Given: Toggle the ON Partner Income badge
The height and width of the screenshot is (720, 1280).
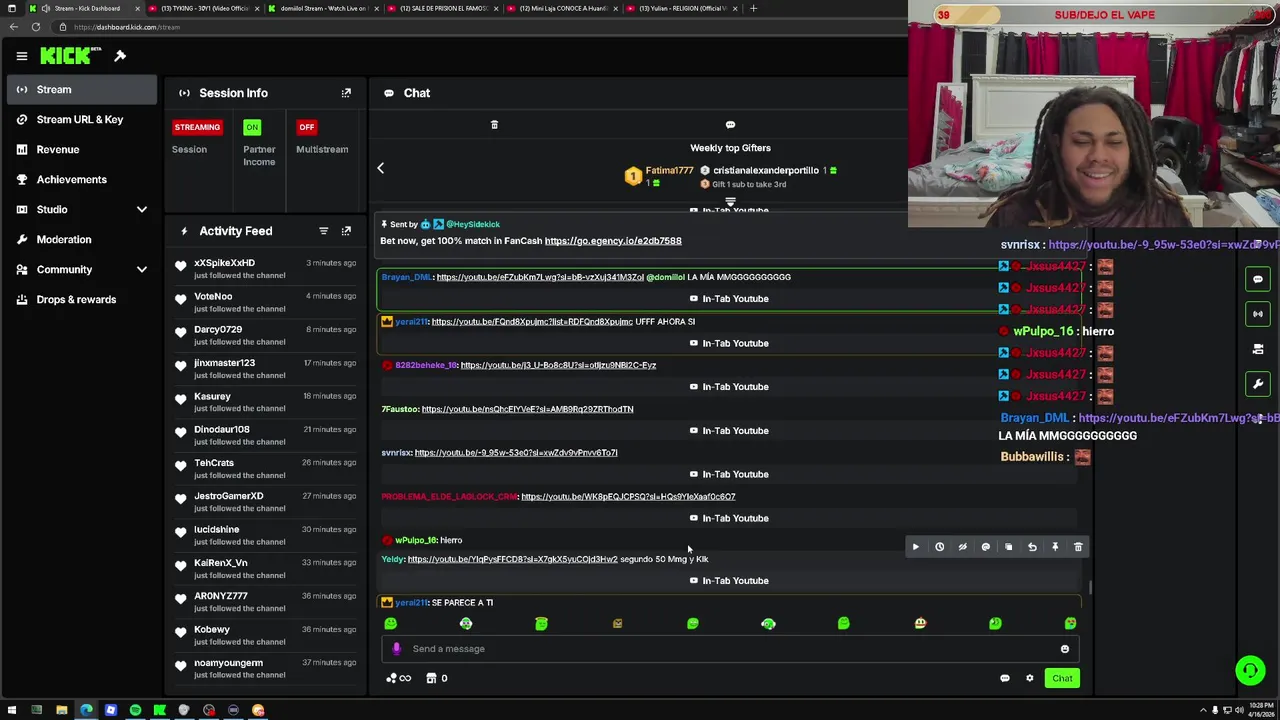Looking at the screenshot, I should [x=252, y=127].
